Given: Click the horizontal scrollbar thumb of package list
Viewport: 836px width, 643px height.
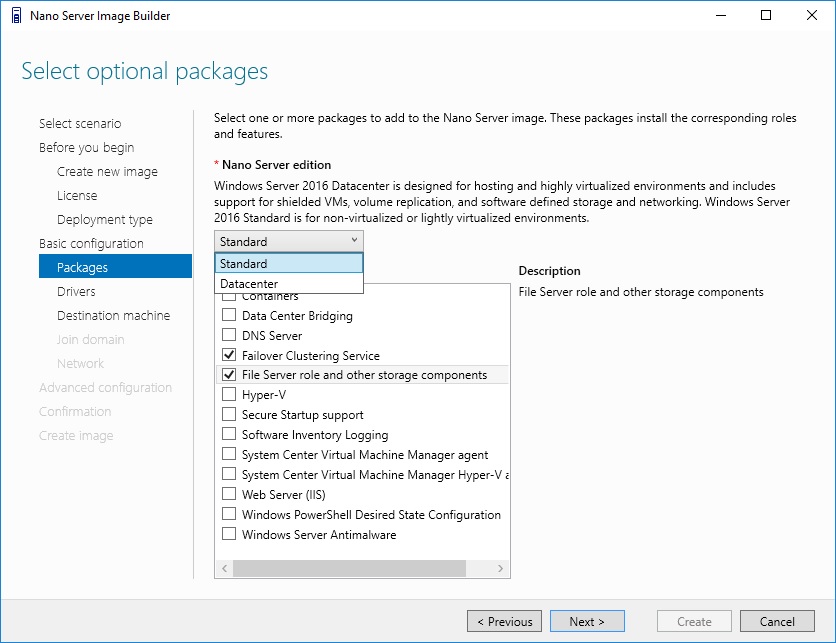Looking at the screenshot, I should [349, 568].
